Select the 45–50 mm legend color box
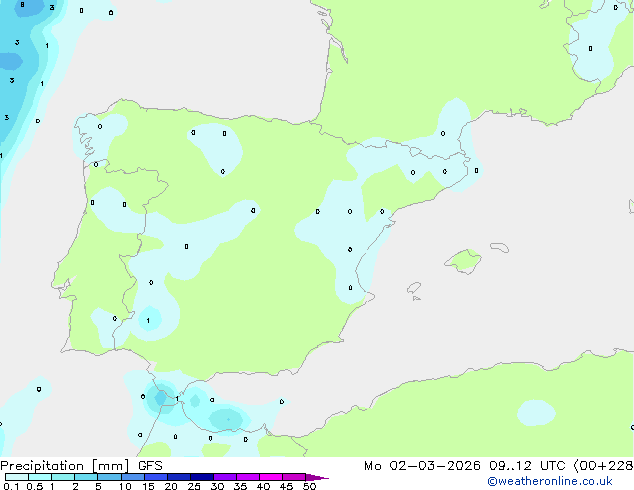 [x=294, y=477]
